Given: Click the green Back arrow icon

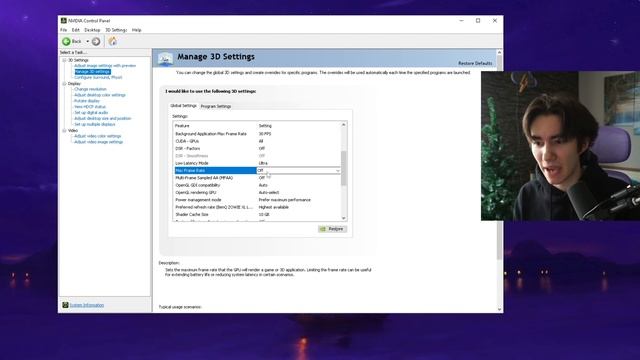Looking at the screenshot, I should coord(66,41).
